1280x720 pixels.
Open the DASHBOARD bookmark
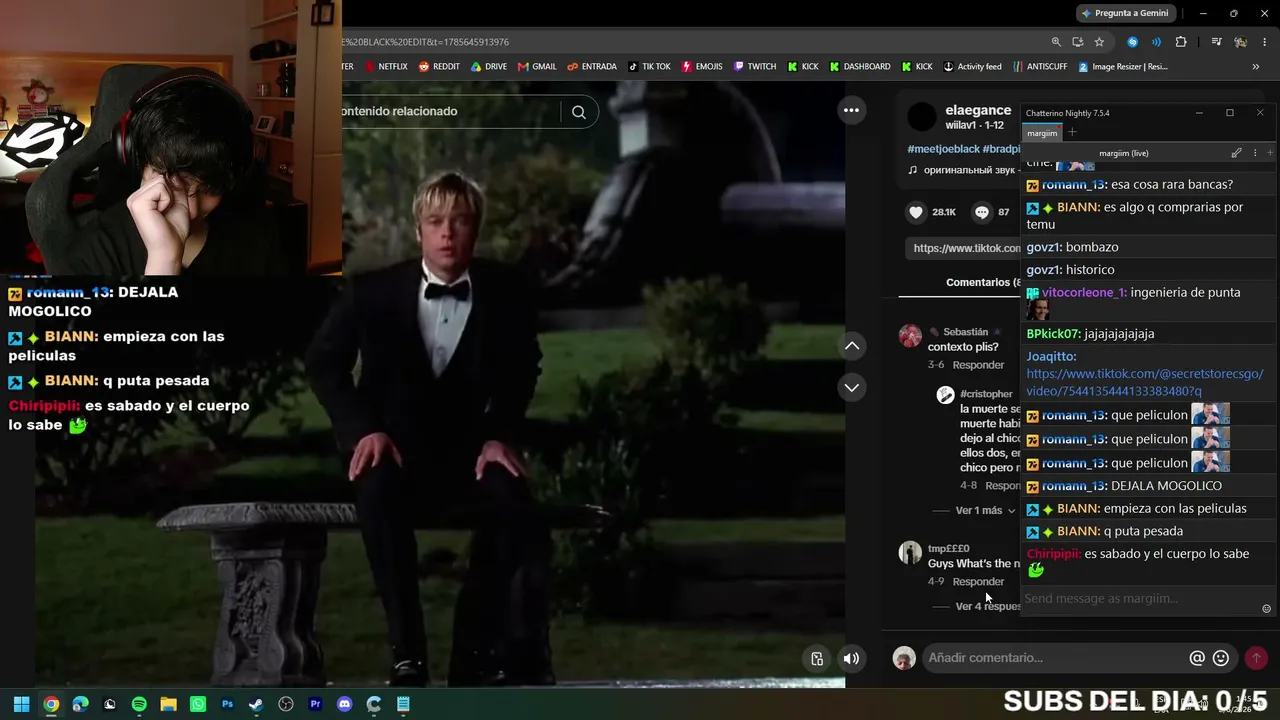click(860, 67)
